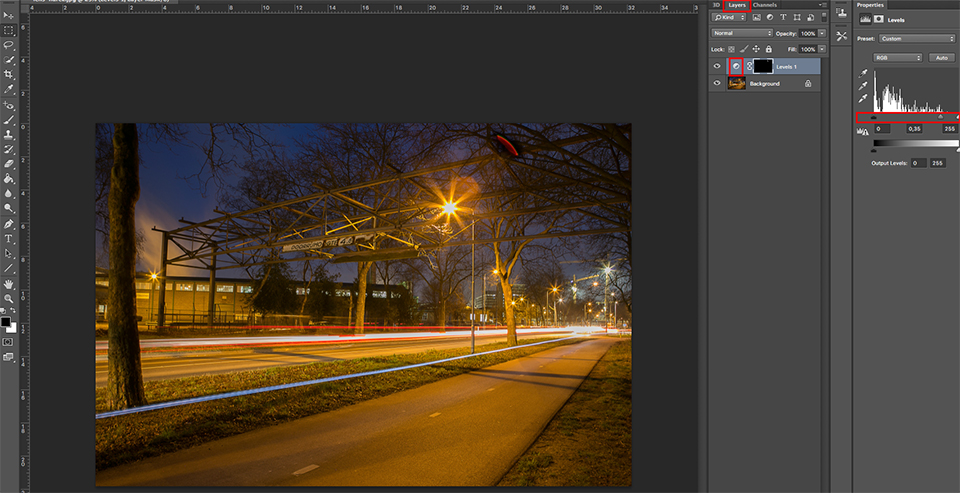Screen dimensions: 960x493
Task: Select the Blur tool
Action: coord(9,194)
